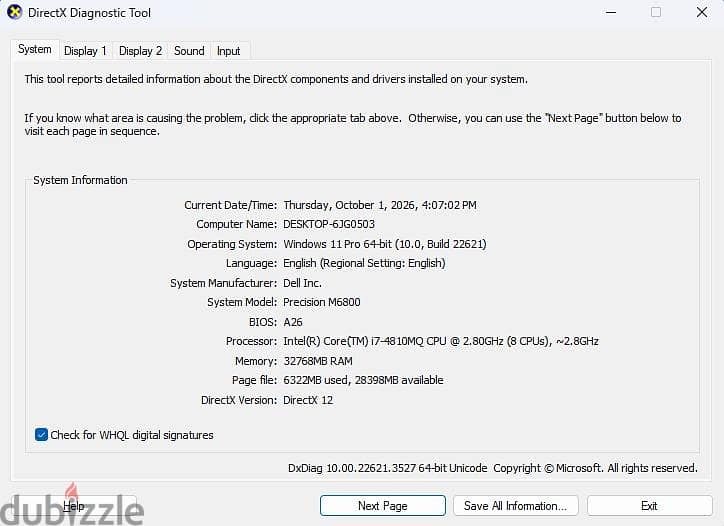The height and width of the screenshot is (526, 724).
Task: Open the Display 1 tab
Action: pos(85,51)
